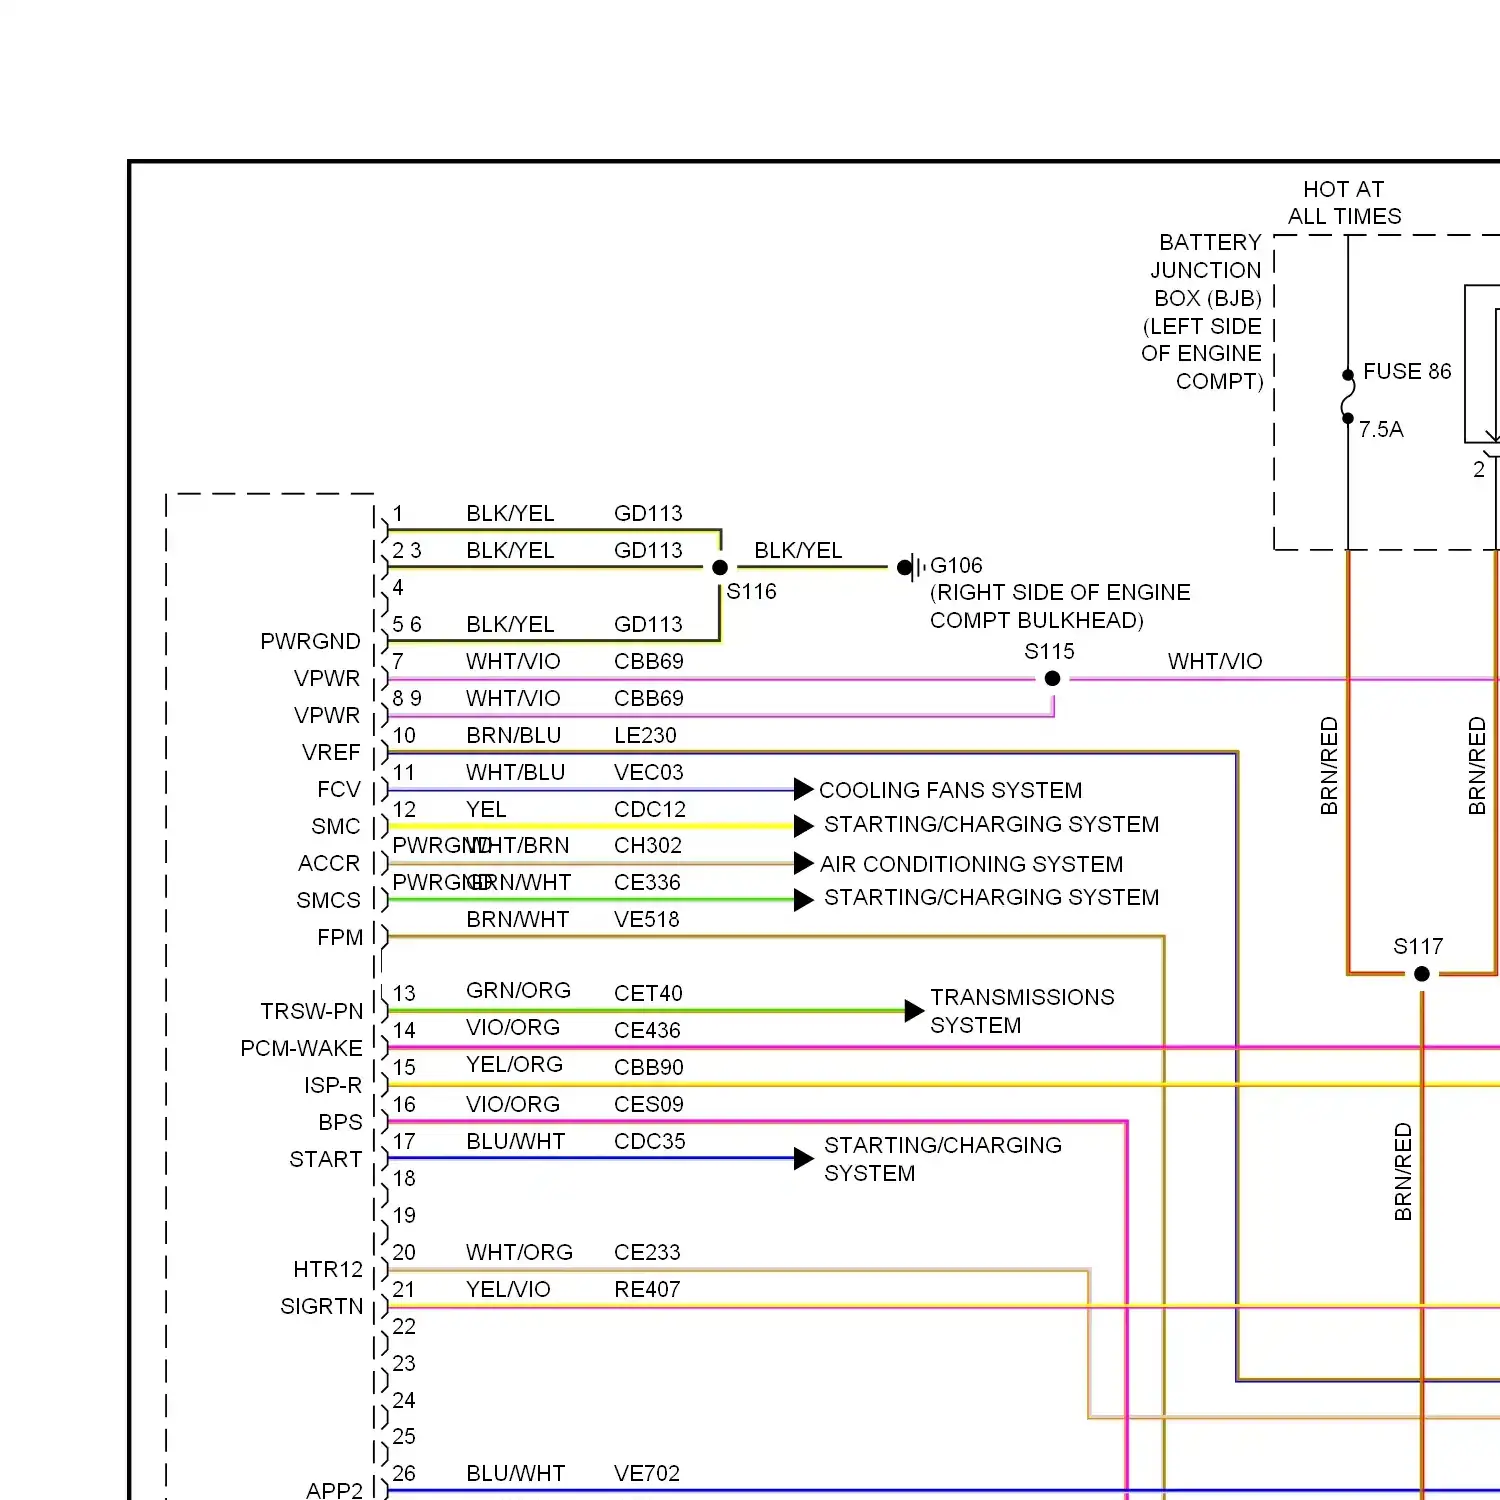Select the CDC12 circuit code
The height and width of the screenshot is (1500, 1500).
pos(650,809)
